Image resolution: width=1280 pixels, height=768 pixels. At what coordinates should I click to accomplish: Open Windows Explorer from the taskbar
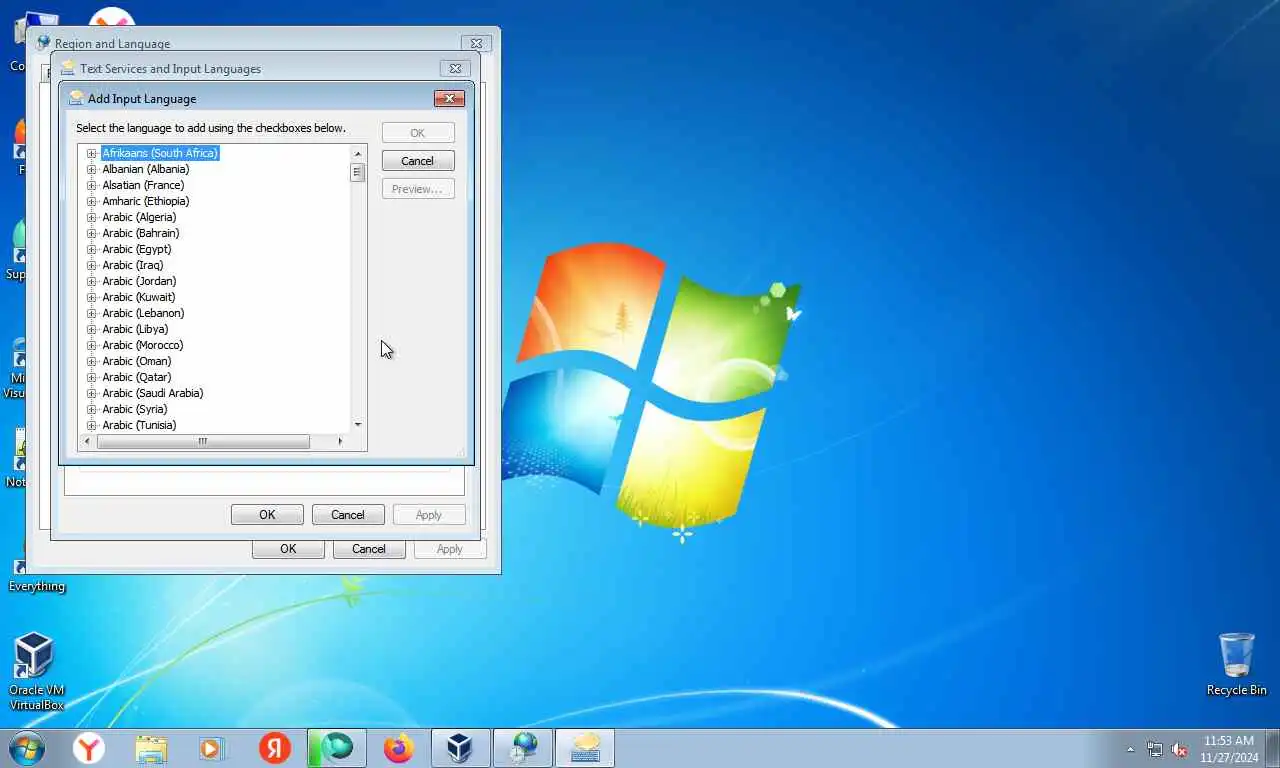151,747
